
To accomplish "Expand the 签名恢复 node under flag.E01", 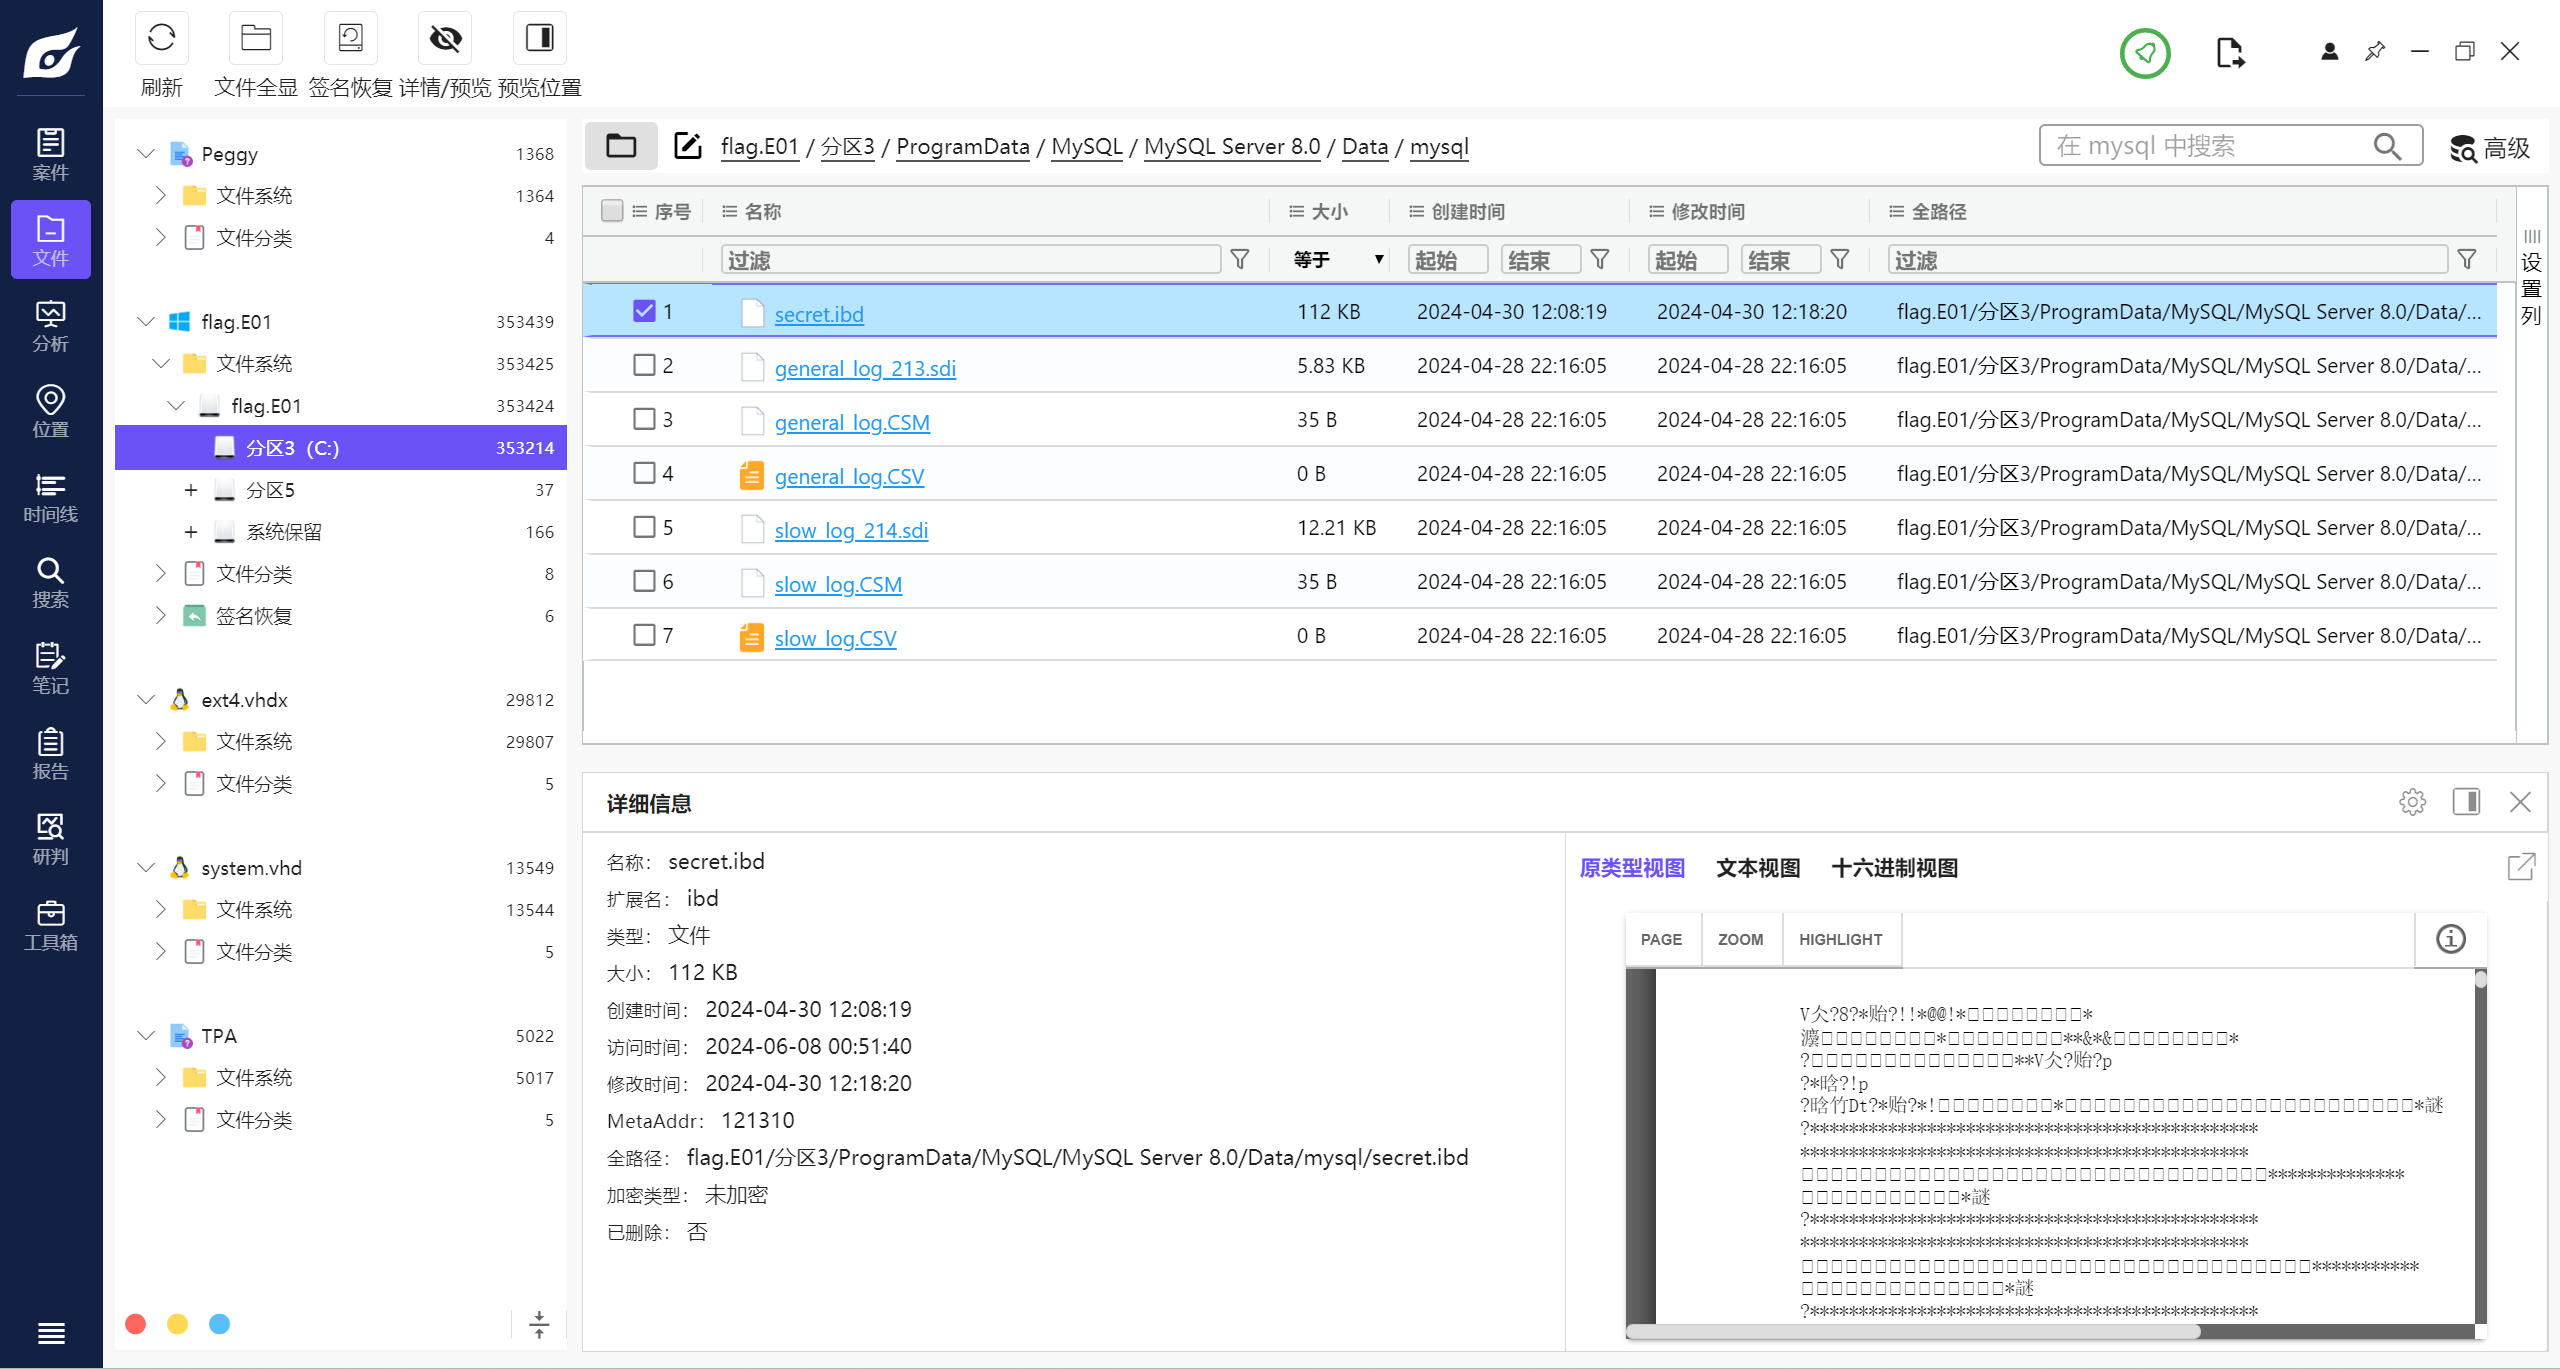I will pyautogui.click(x=160, y=616).
